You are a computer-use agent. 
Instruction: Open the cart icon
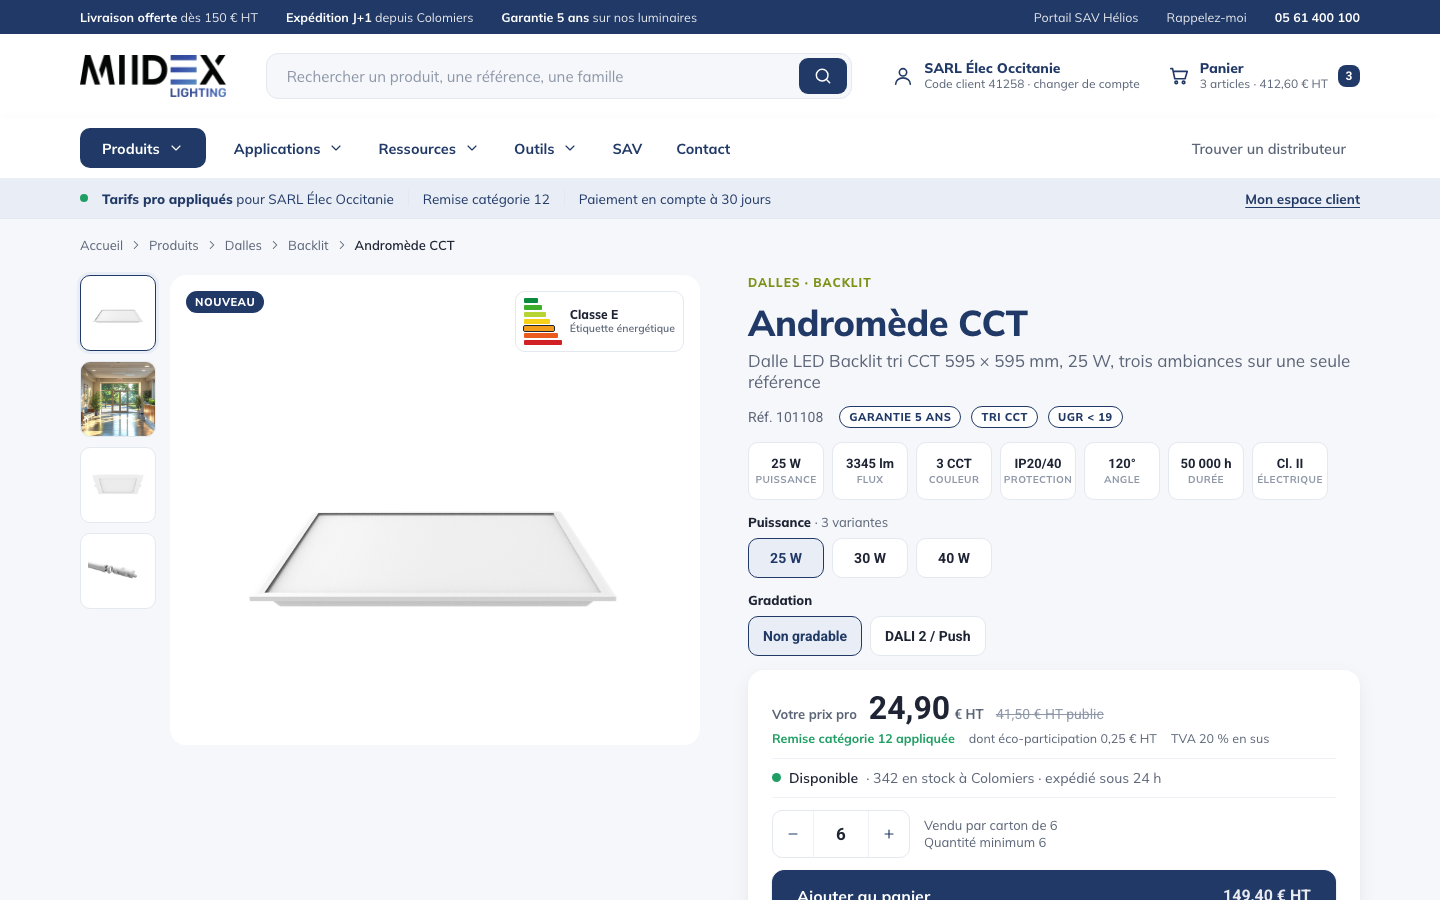pyautogui.click(x=1179, y=76)
